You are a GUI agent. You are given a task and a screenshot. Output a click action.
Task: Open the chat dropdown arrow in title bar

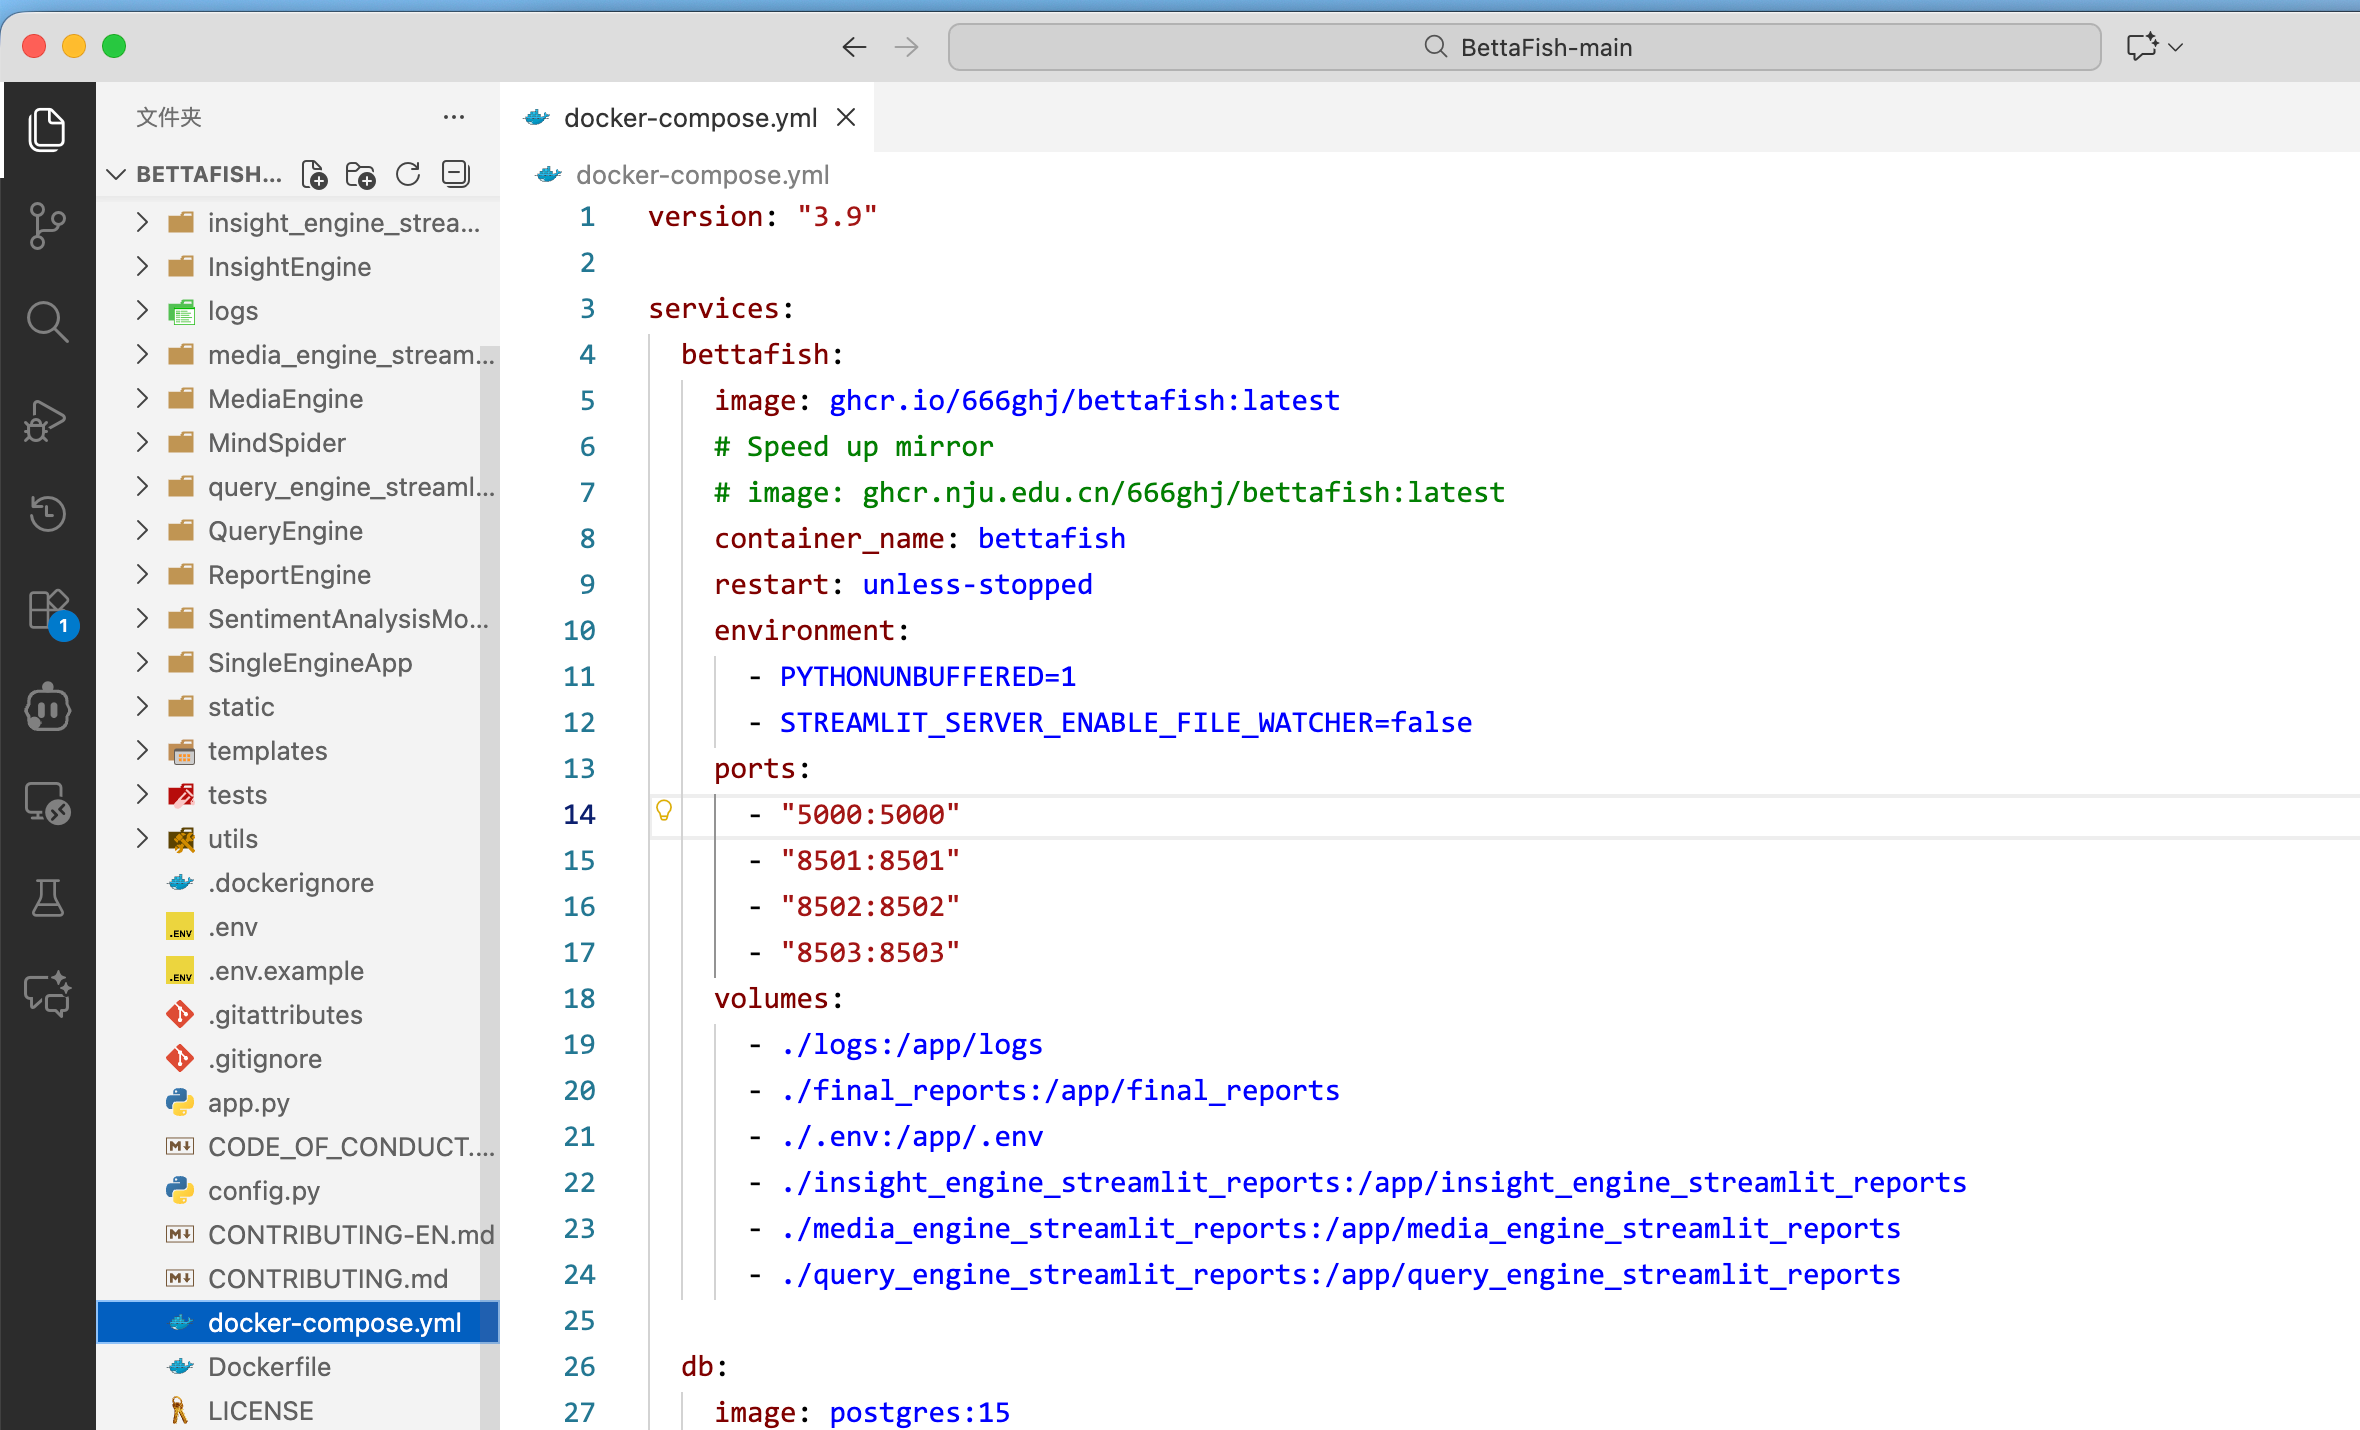[2175, 47]
